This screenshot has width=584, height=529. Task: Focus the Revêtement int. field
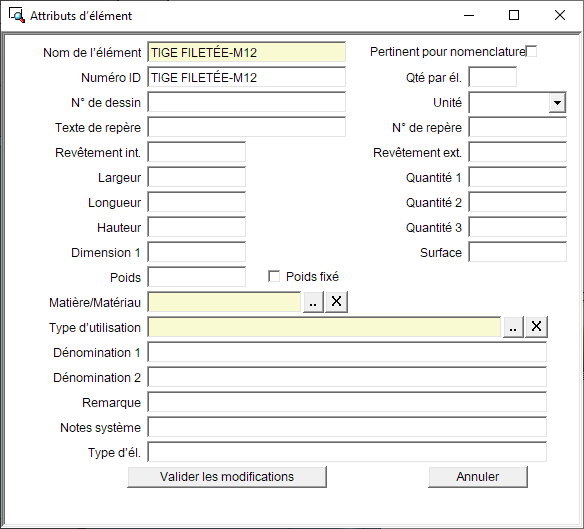pyautogui.click(x=197, y=152)
